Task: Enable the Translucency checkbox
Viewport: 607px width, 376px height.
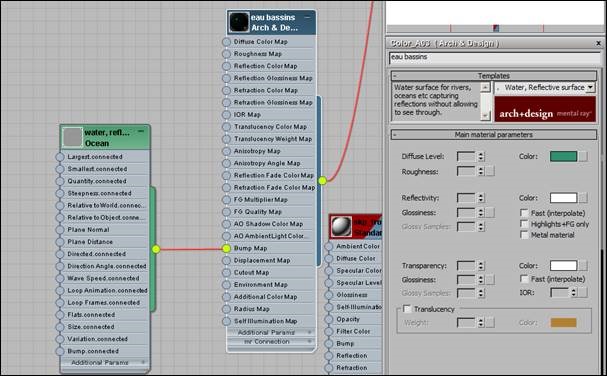Action: click(407, 309)
